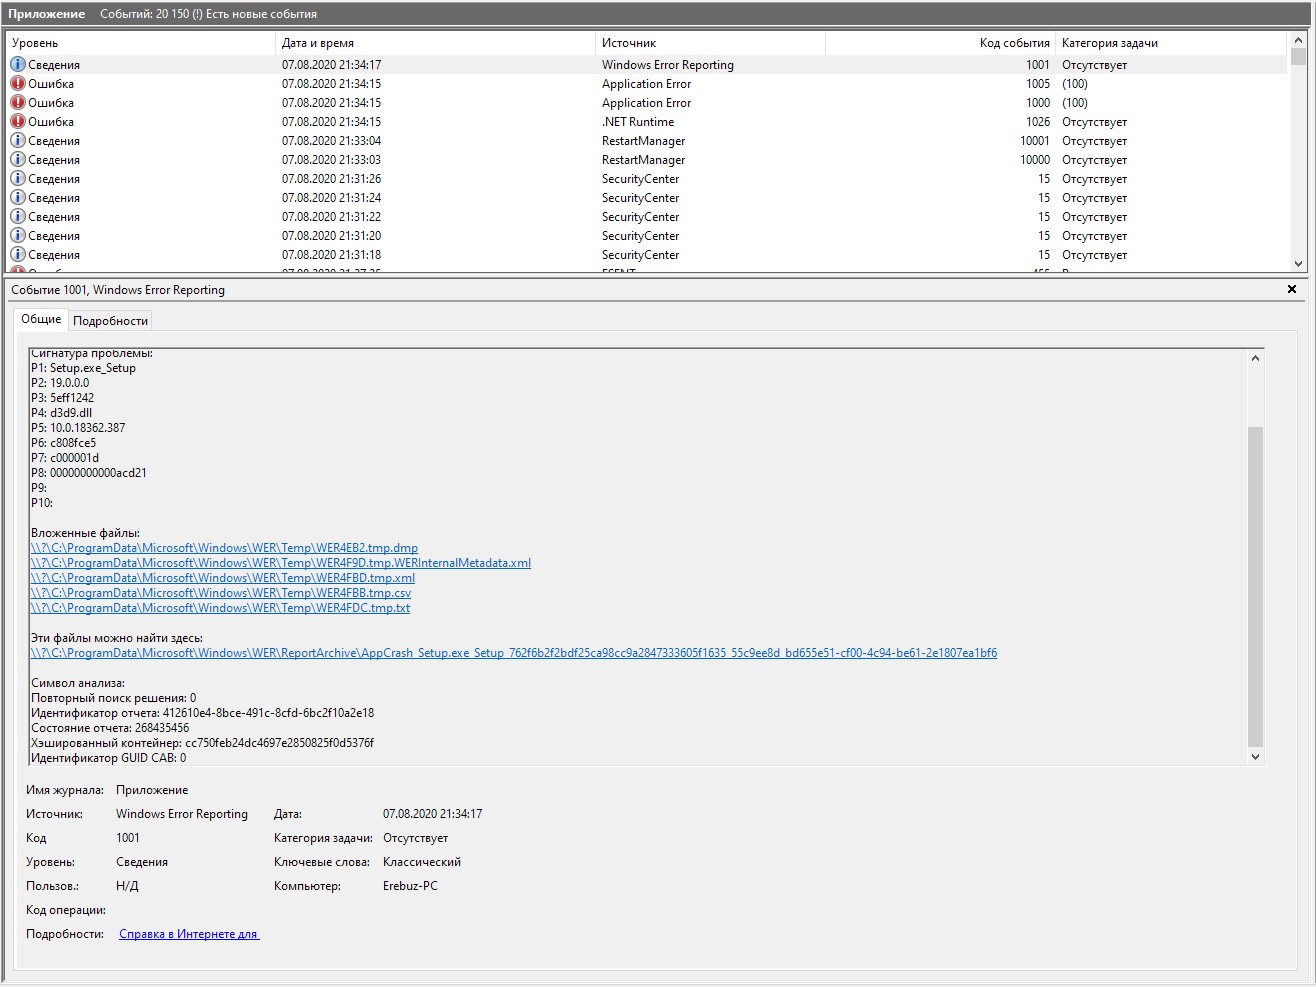Click info icon of SecurityCenter 21:31:18 row
Screen dimensions: 1316x987
tap(17, 255)
